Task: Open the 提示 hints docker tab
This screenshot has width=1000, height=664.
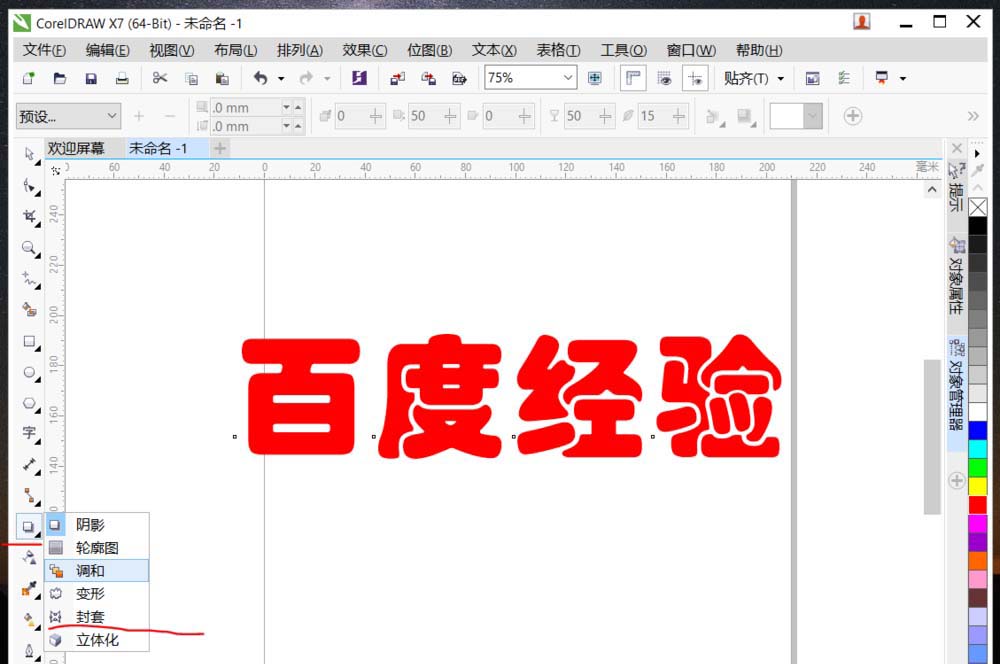Action: pyautogui.click(x=956, y=188)
